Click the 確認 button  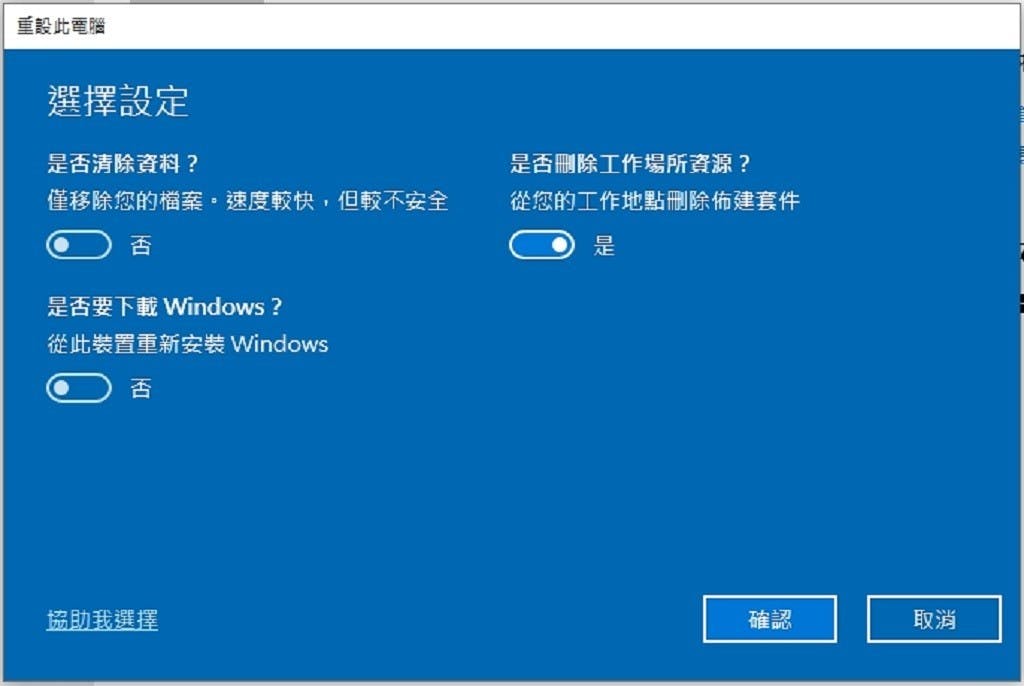770,619
